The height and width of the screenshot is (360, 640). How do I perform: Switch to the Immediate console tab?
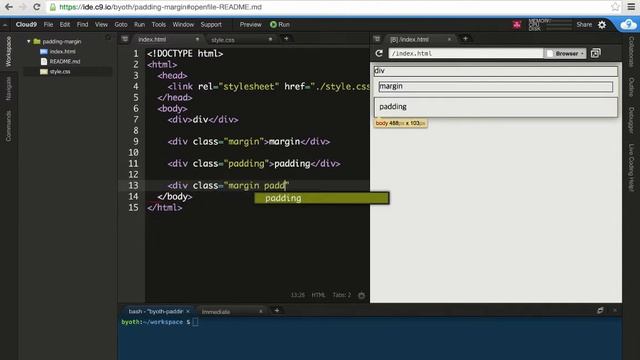[216, 312]
